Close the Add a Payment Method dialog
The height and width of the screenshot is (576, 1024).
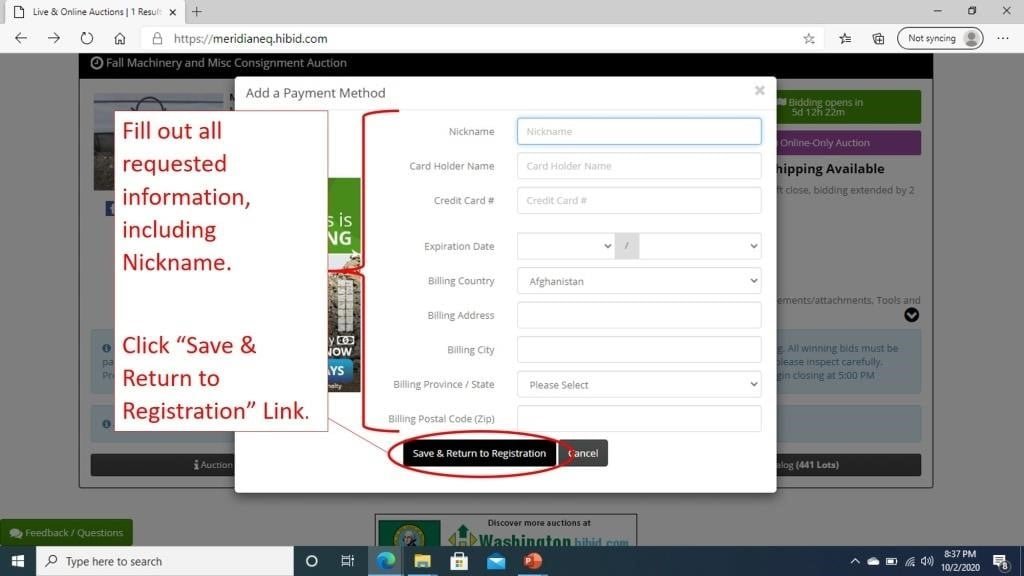pos(760,91)
